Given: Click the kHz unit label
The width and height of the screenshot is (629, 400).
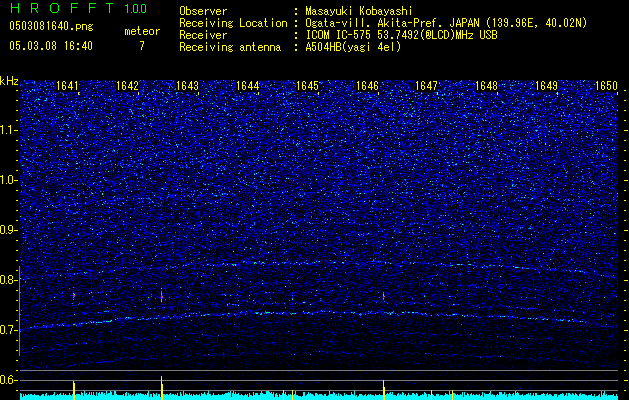Looking at the screenshot, I should 9,80.
